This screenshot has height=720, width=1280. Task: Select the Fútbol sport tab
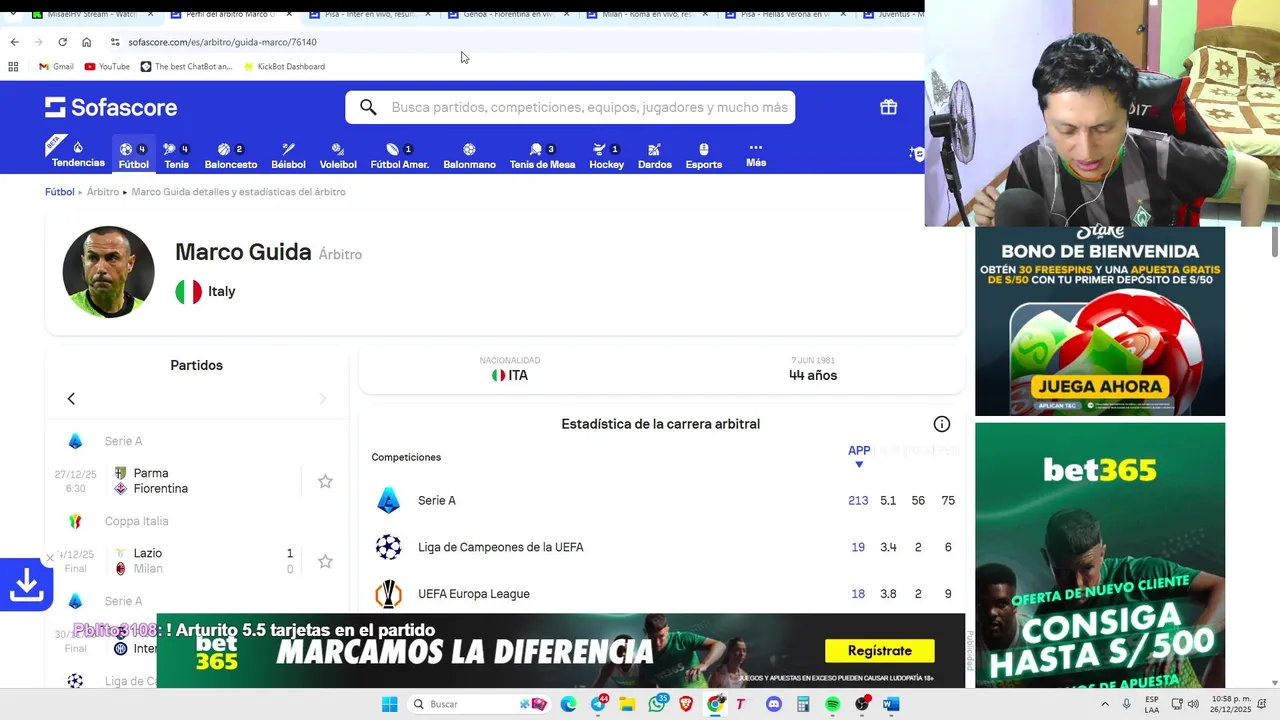pyautogui.click(x=133, y=156)
